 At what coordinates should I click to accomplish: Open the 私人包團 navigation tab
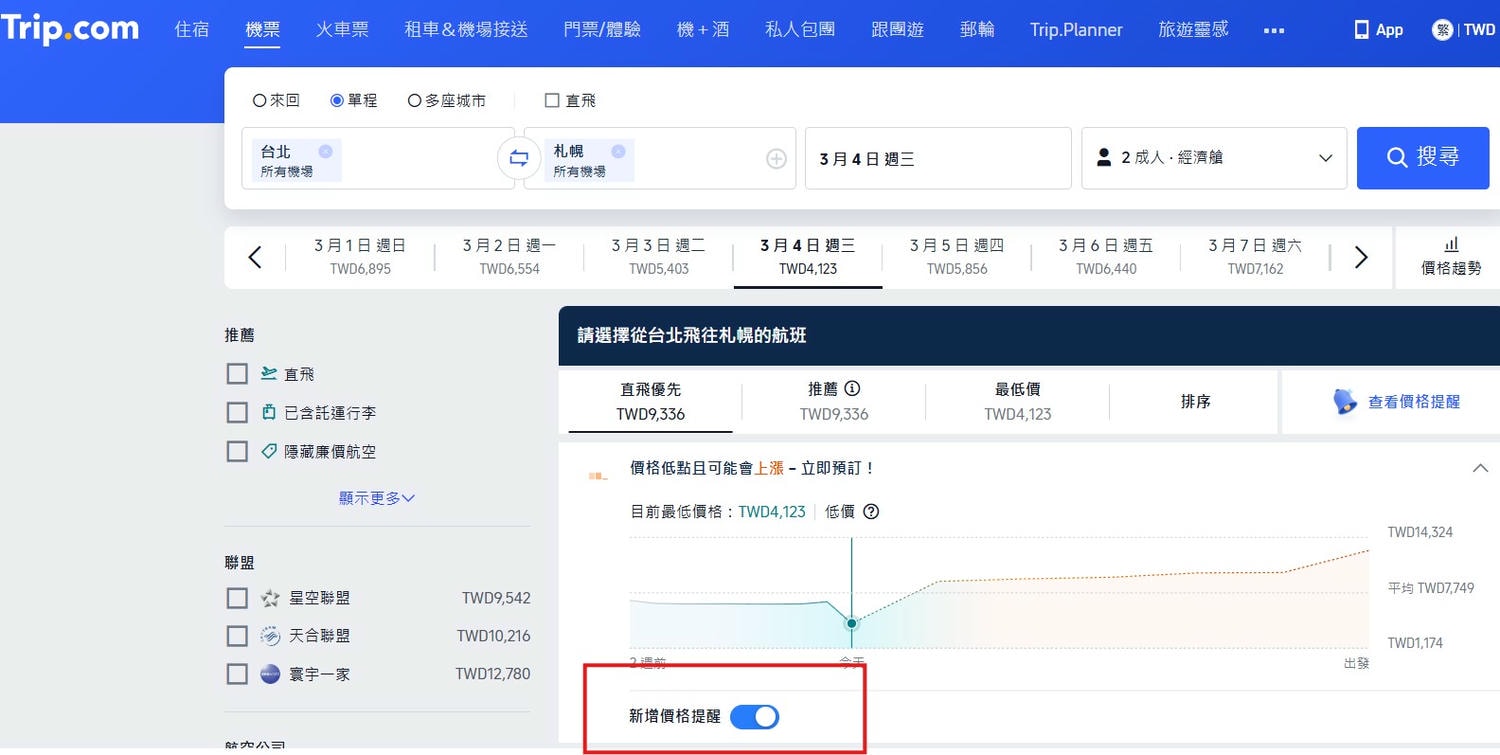point(800,30)
